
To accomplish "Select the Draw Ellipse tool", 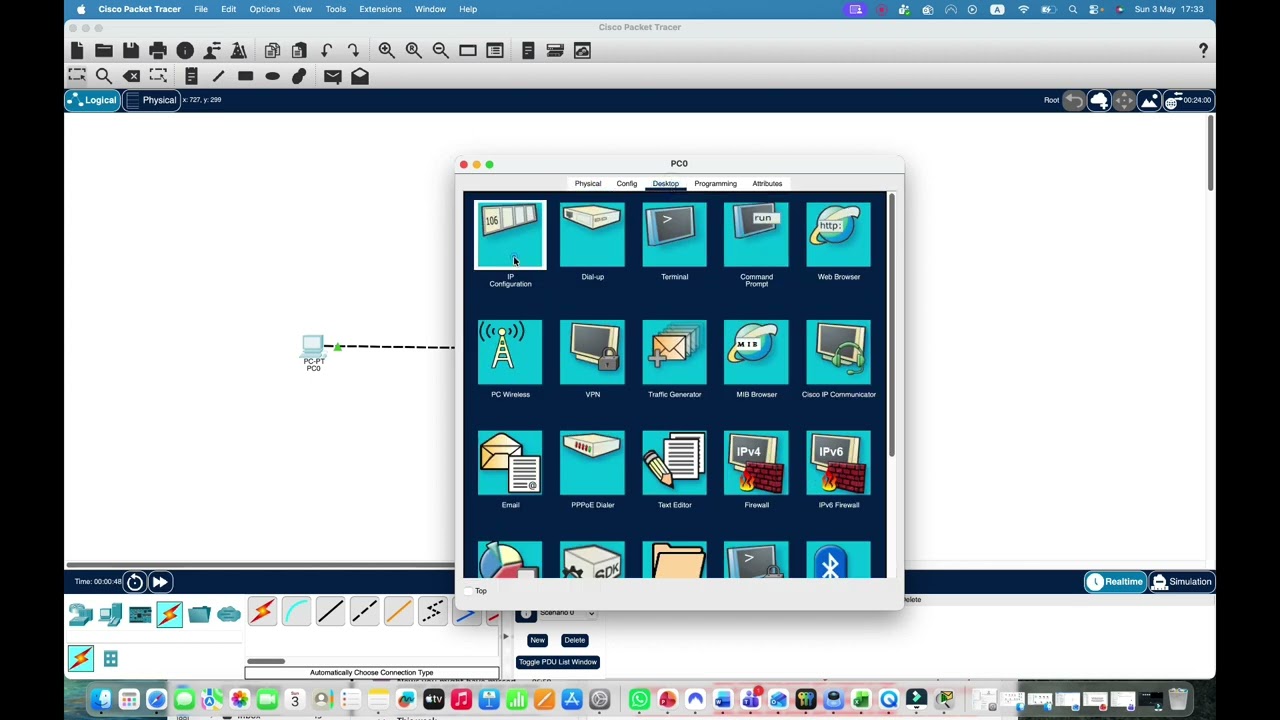I will 272,76.
